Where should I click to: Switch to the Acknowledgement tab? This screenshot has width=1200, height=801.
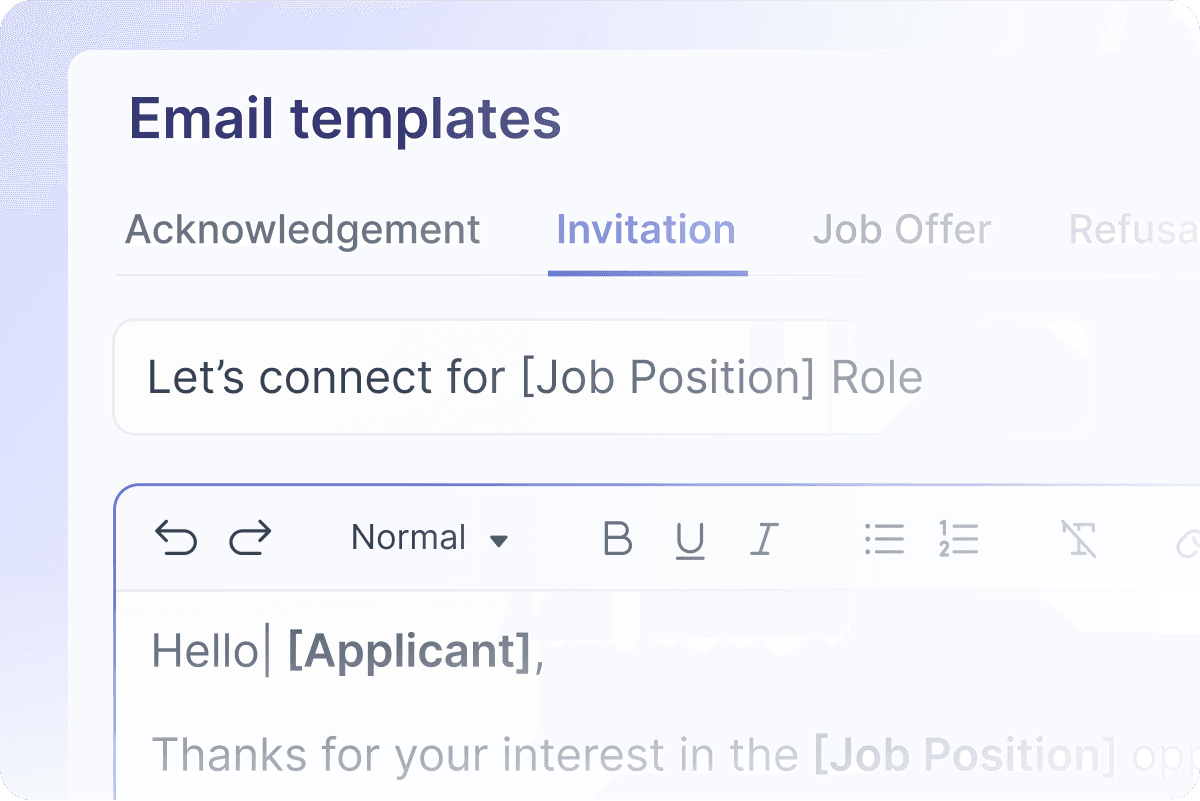click(302, 230)
